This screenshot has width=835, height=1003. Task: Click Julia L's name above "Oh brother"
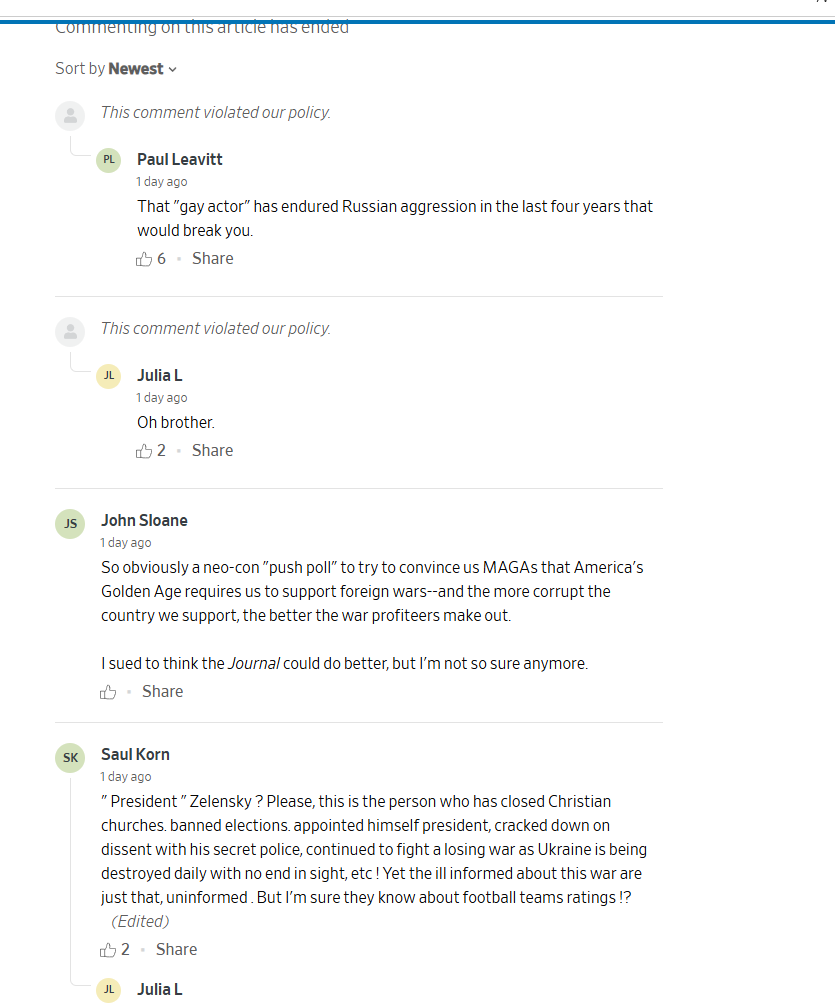click(x=160, y=376)
